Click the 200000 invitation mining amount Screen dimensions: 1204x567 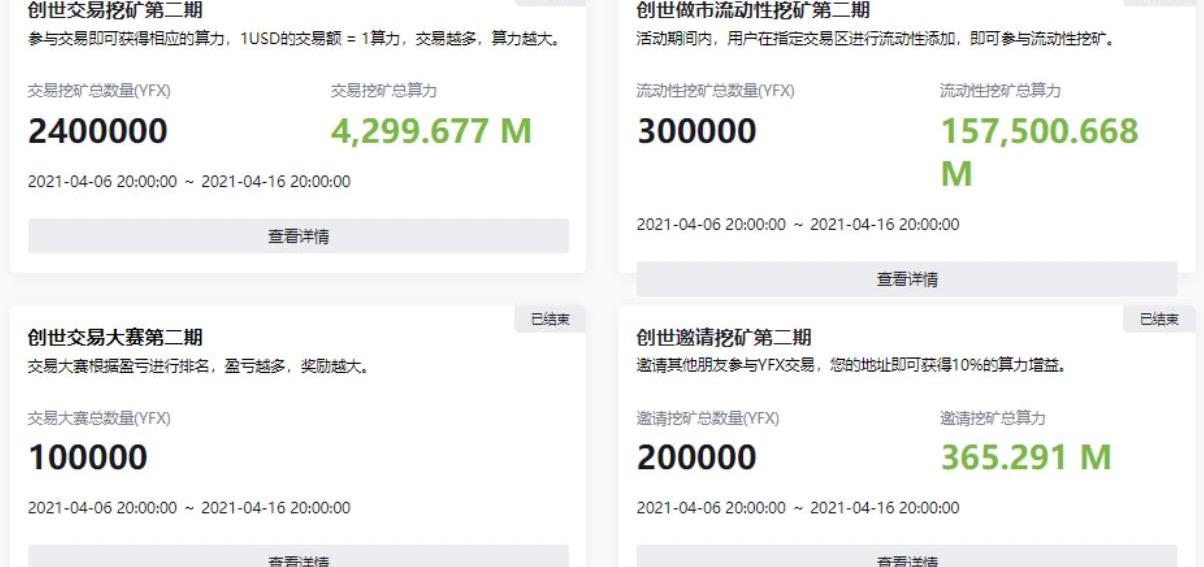[x=697, y=458]
